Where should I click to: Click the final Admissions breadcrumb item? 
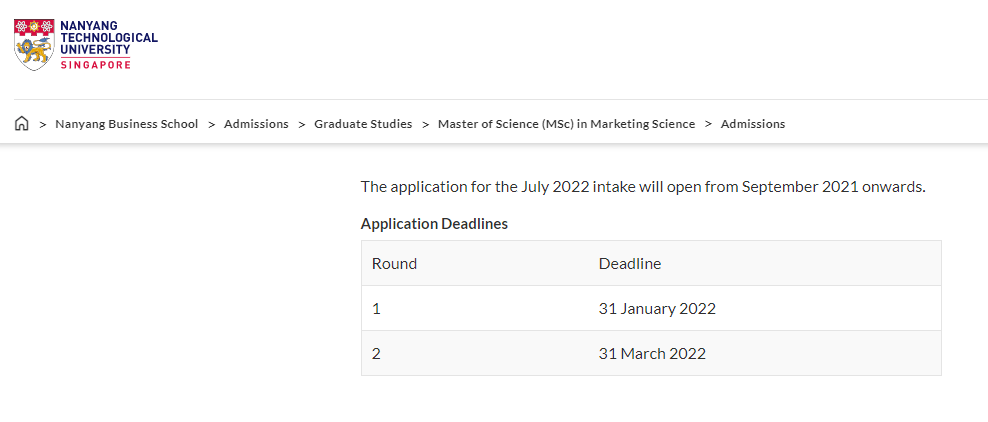click(753, 124)
